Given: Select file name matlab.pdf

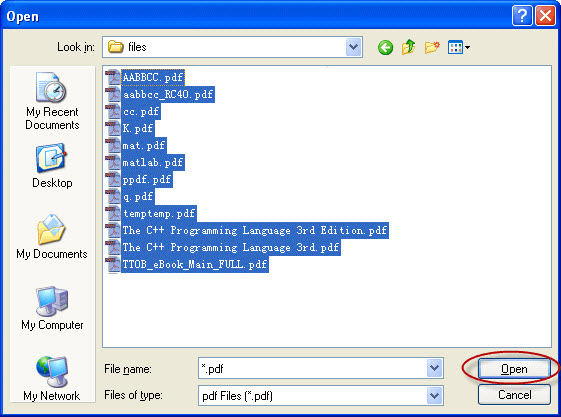Looking at the screenshot, I should tap(153, 162).
